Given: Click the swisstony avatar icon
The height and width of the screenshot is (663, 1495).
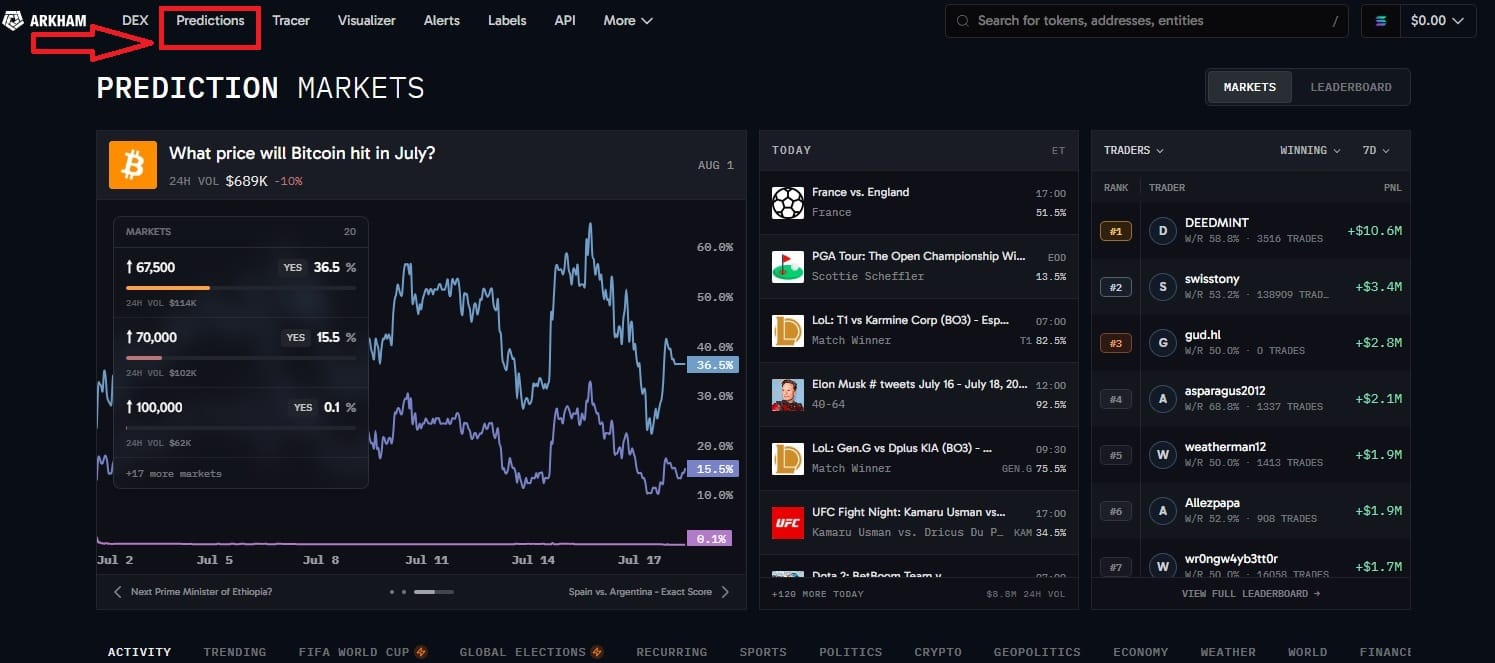Looking at the screenshot, I should click(1162, 287).
